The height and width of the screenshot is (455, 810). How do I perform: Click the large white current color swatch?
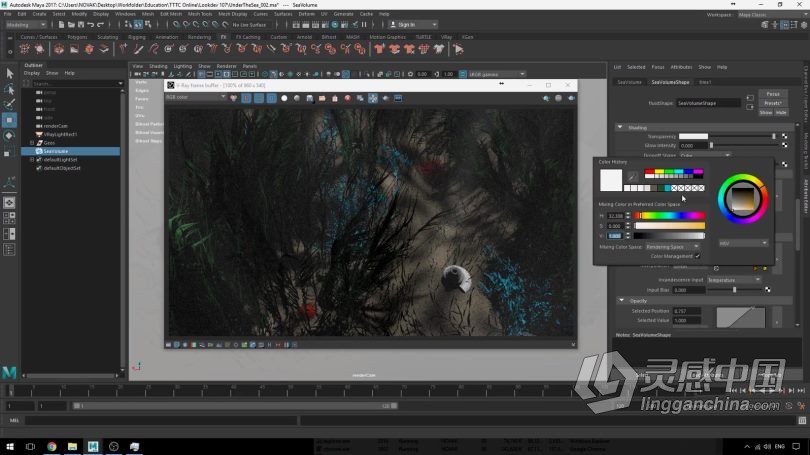point(611,180)
